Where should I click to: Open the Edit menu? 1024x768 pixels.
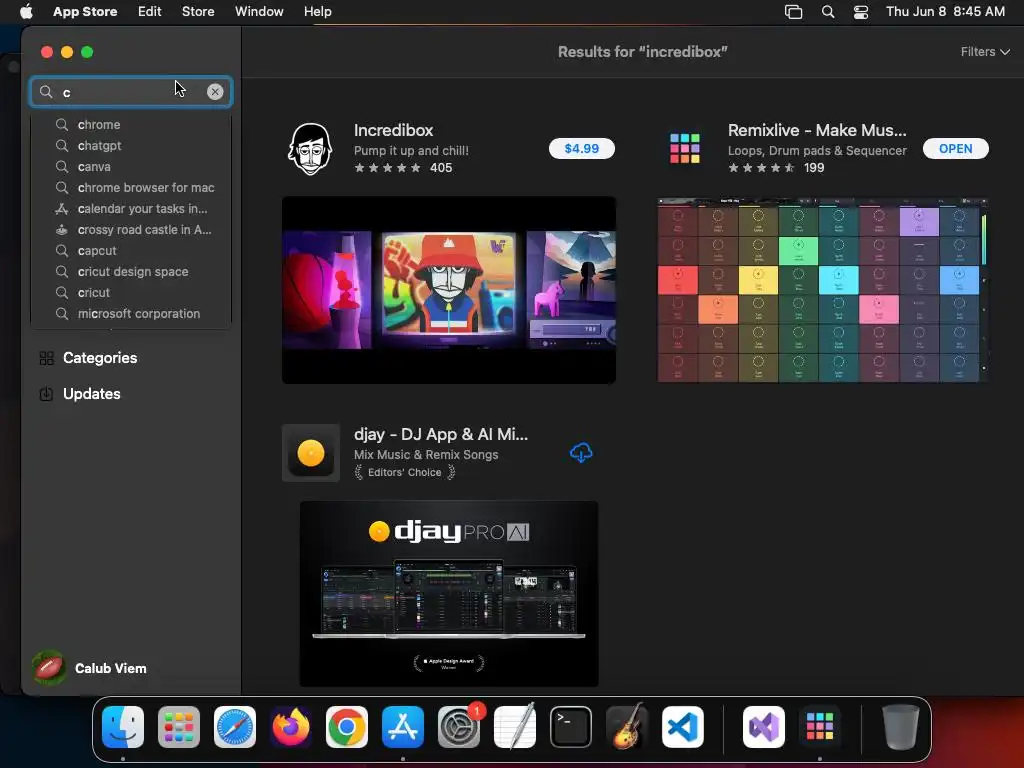point(150,11)
